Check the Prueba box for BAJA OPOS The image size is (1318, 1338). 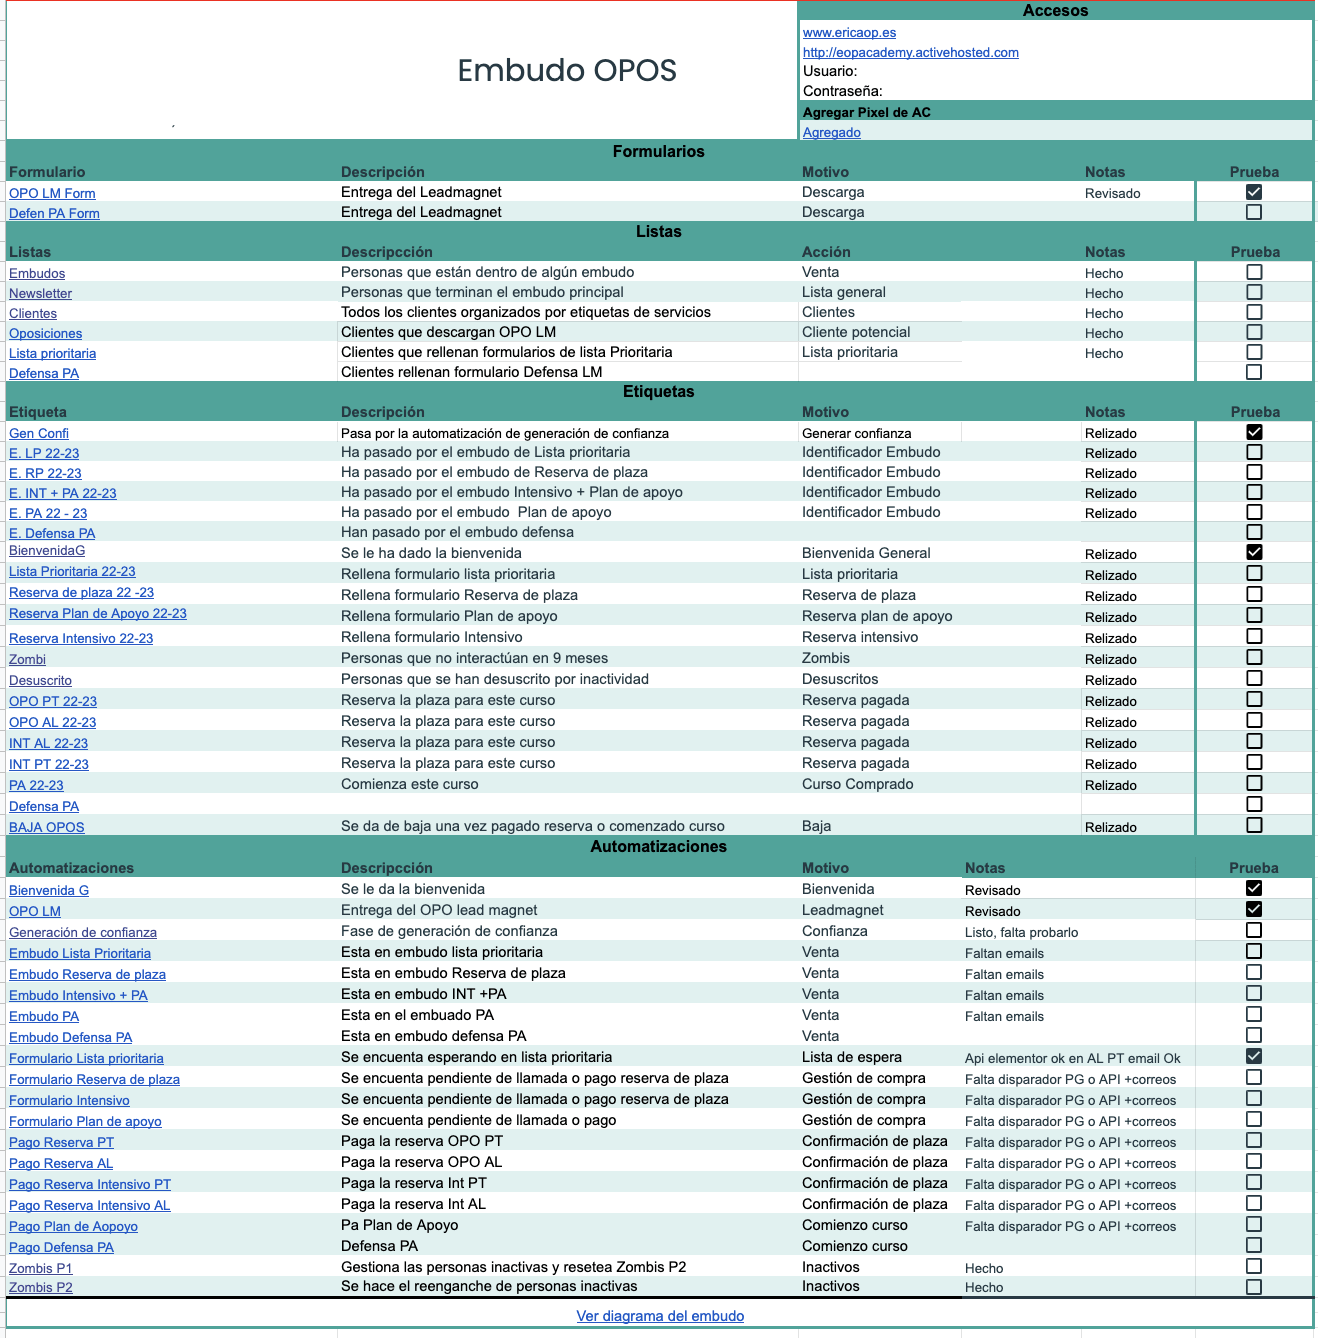(x=1254, y=825)
